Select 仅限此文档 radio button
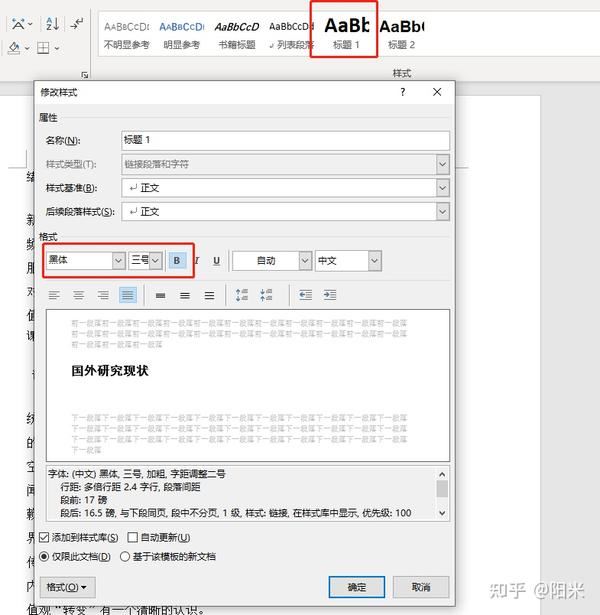The width and height of the screenshot is (600, 615). point(44,557)
